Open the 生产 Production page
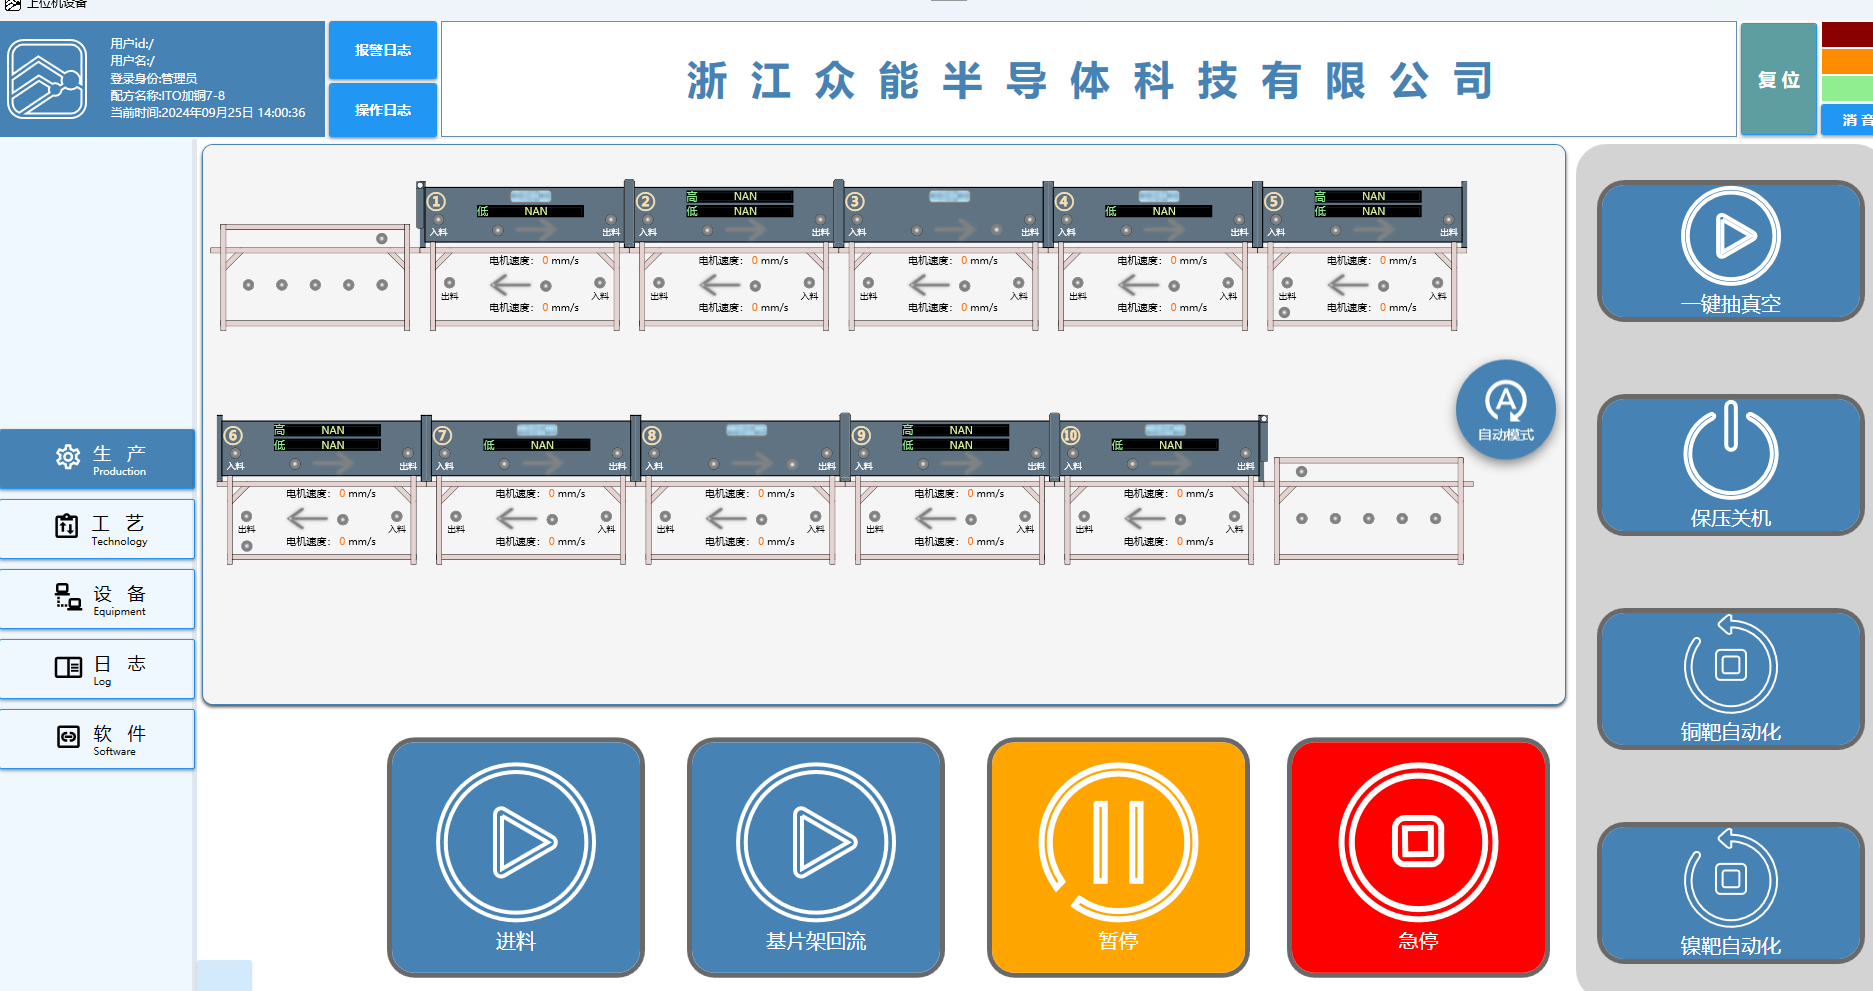The image size is (1873, 991). (97, 459)
